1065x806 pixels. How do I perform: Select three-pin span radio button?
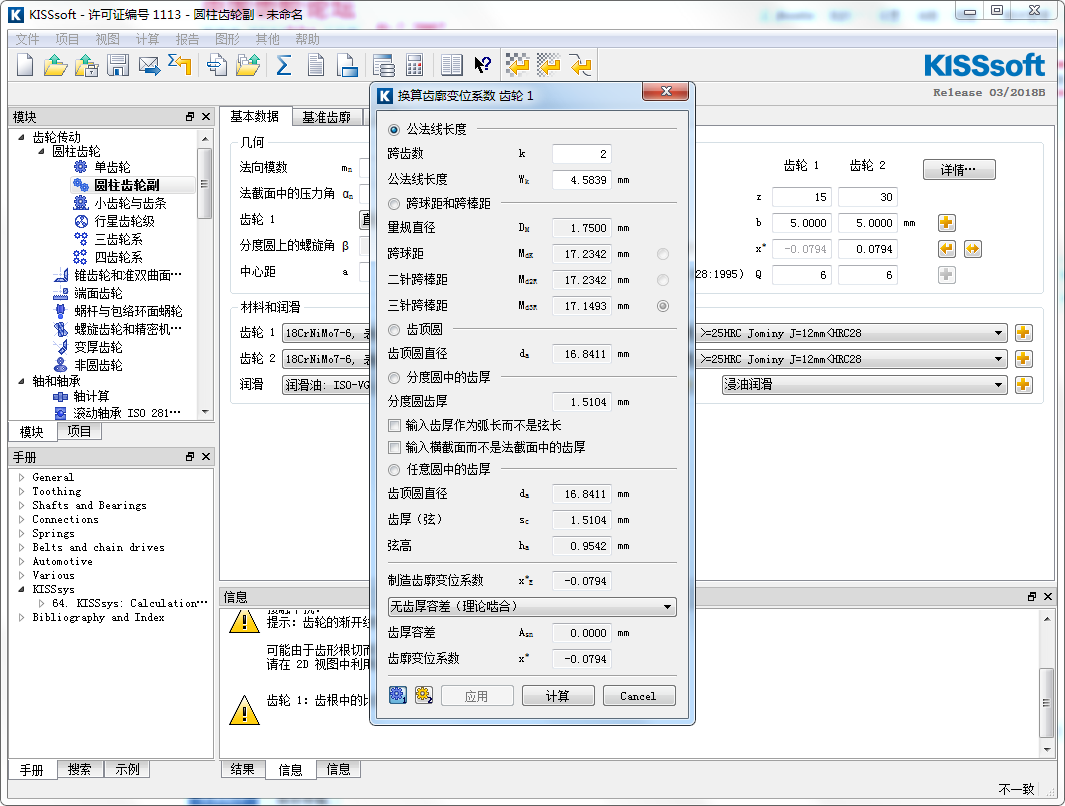663,306
